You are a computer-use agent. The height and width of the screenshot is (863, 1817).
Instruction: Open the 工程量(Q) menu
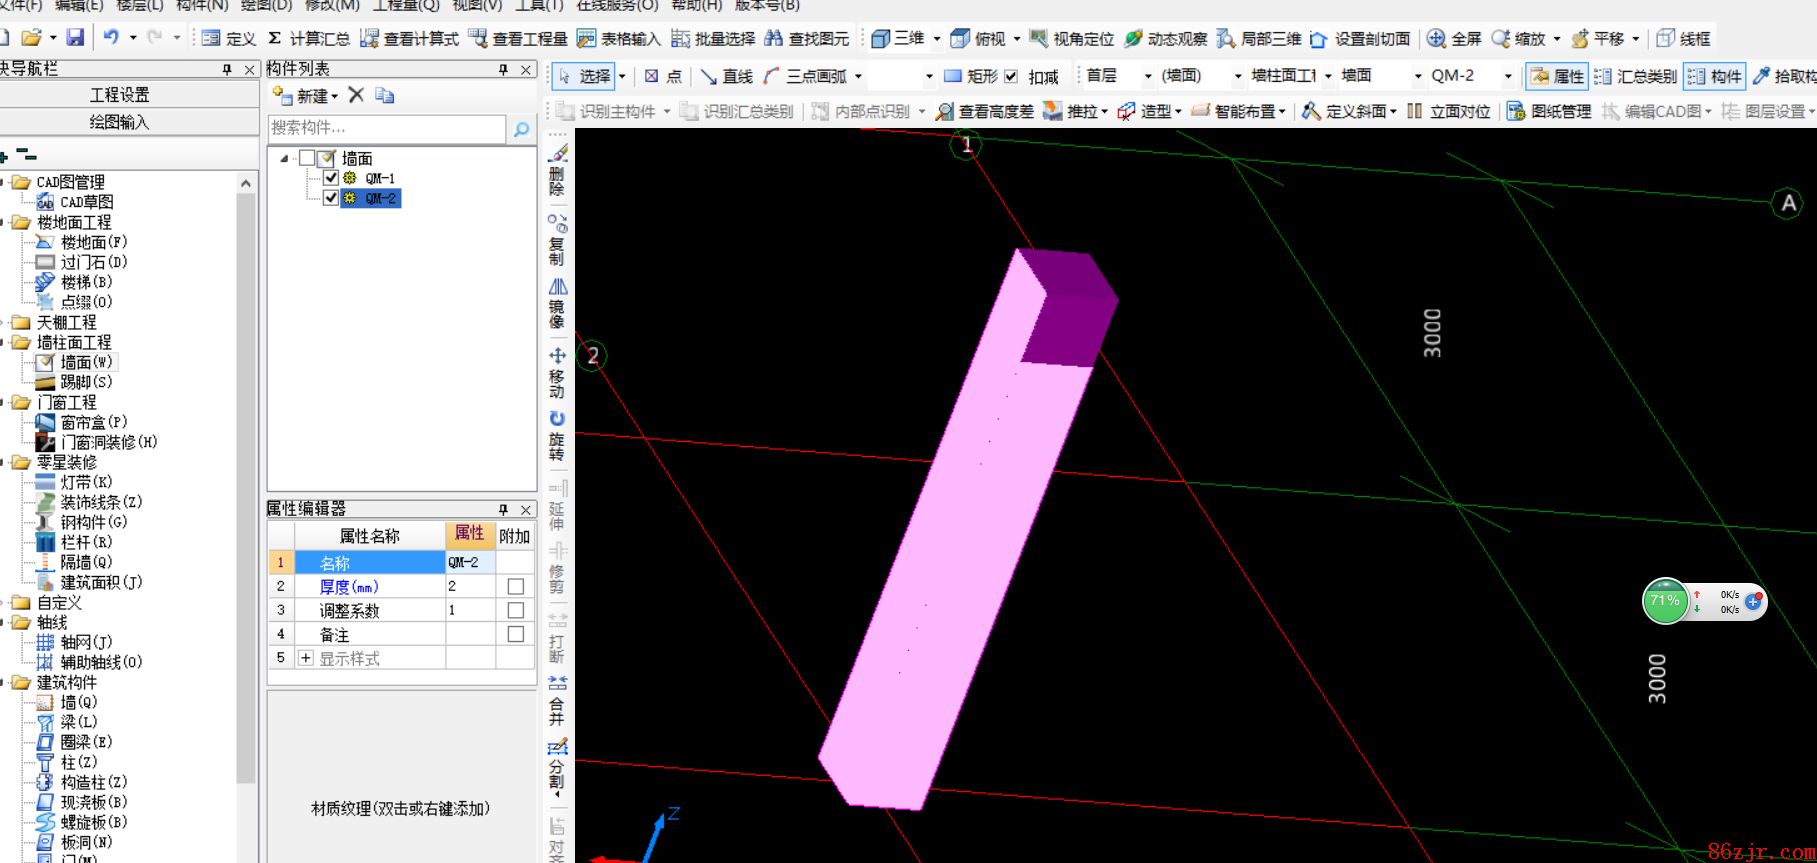[x=405, y=5]
